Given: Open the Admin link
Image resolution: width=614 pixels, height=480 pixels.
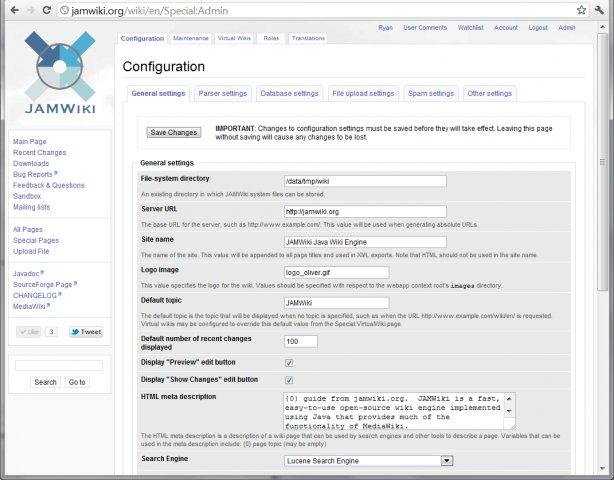Looking at the screenshot, I should point(567,28).
